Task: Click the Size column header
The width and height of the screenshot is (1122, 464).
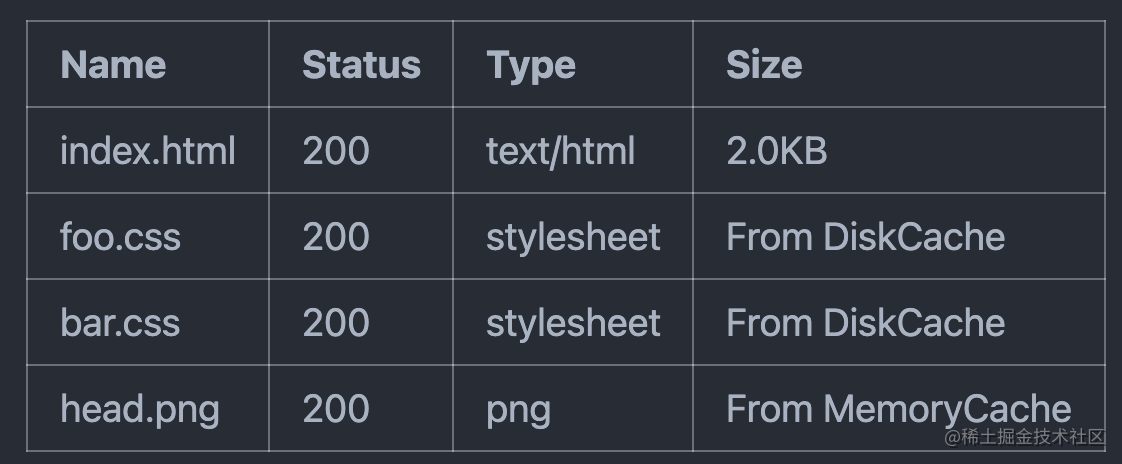Action: [764, 65]
